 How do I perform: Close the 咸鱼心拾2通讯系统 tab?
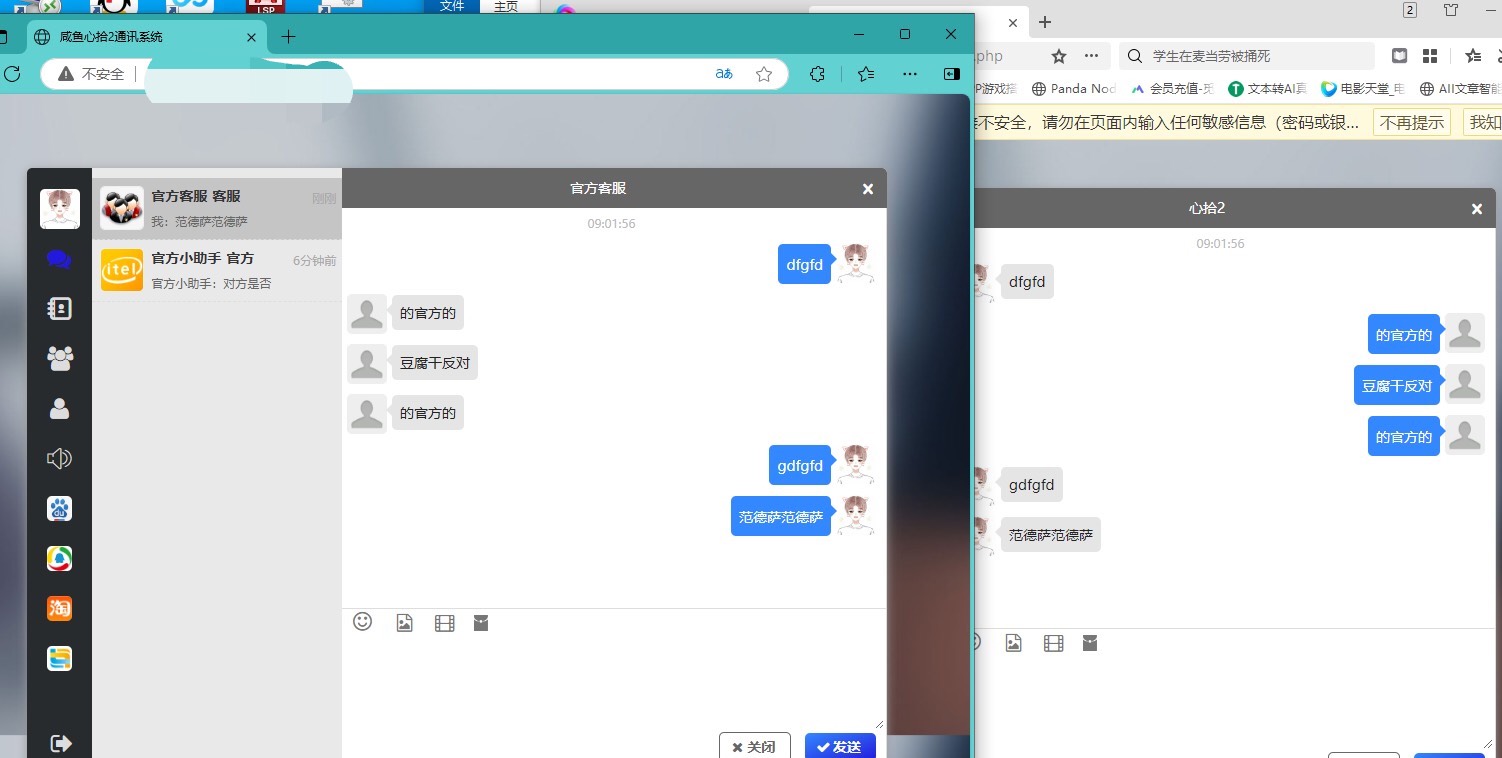click(x=252, y=37)
